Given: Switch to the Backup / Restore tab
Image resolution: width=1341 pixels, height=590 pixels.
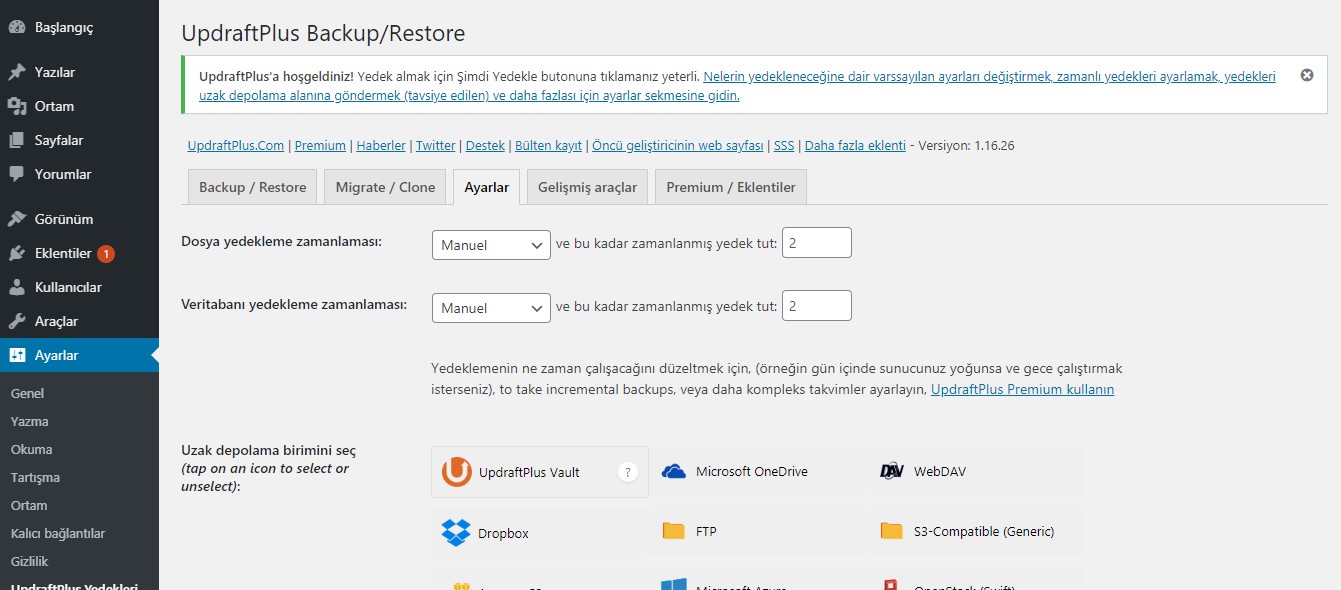Looking at the screenshot, I should [253, 187].
